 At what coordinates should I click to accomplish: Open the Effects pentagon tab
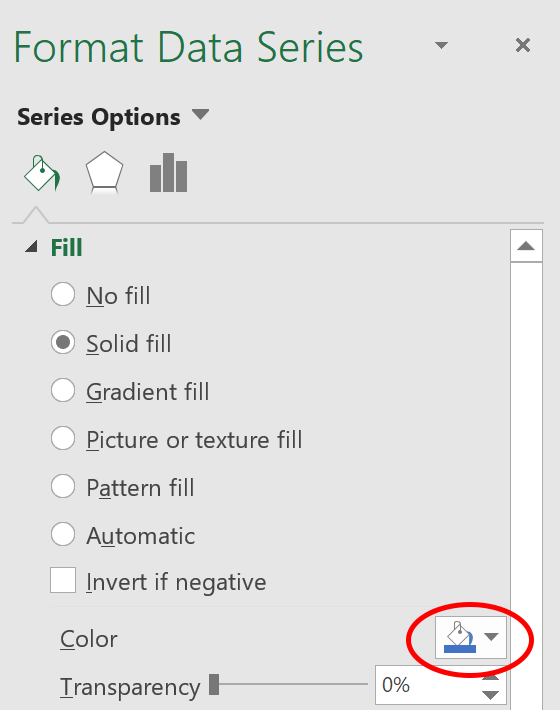[x=104, y=173]
